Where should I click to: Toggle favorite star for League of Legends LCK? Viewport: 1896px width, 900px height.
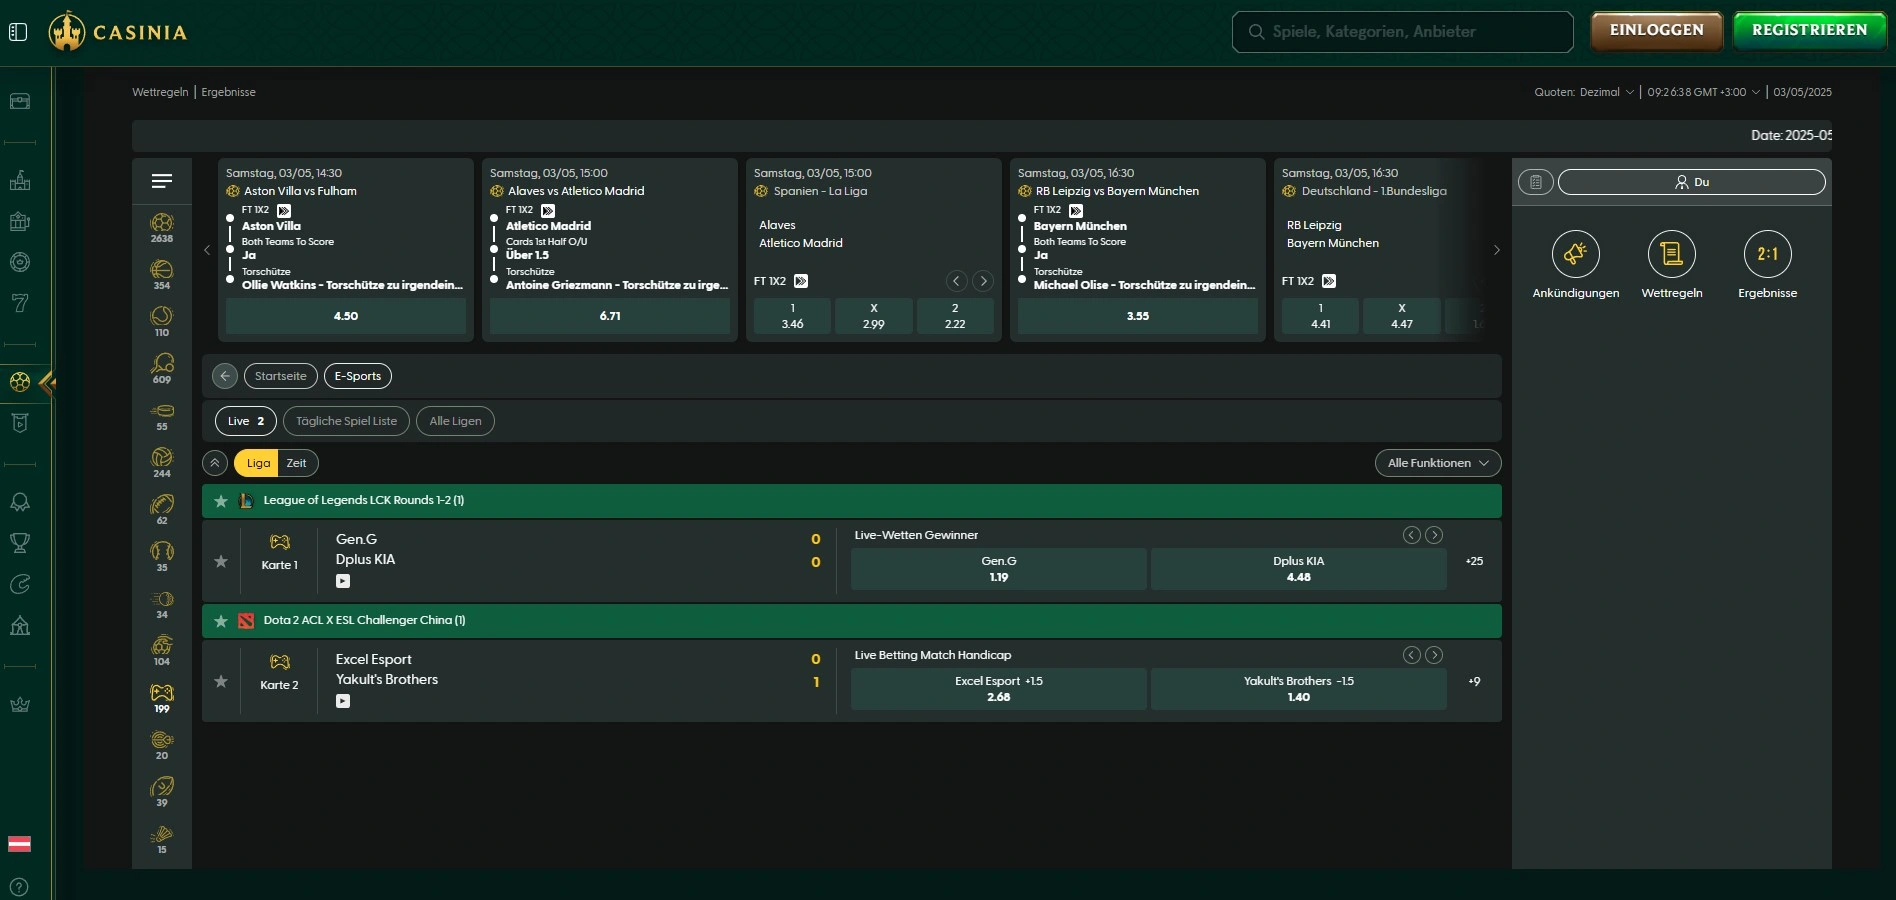pos(221,501)
